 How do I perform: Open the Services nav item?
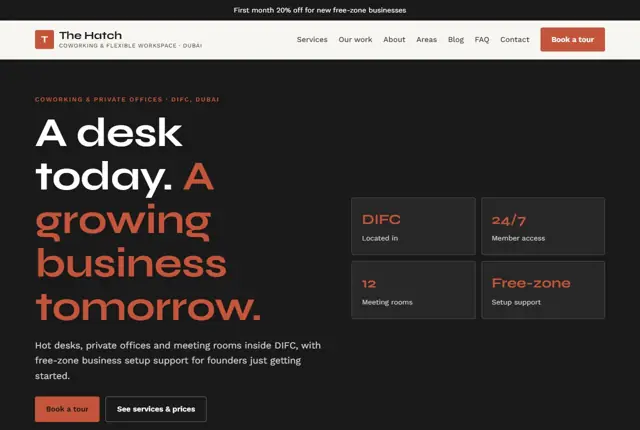(x=312, y=40)
